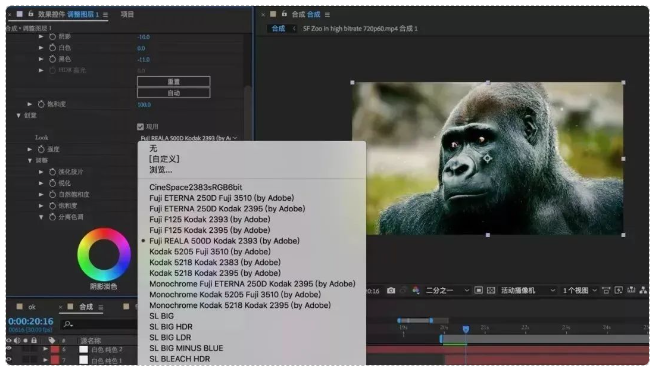The image size is (656, 370).
Task: Click the stopwatch beside 饱和度 value 100.0
Action: point(41,104)
